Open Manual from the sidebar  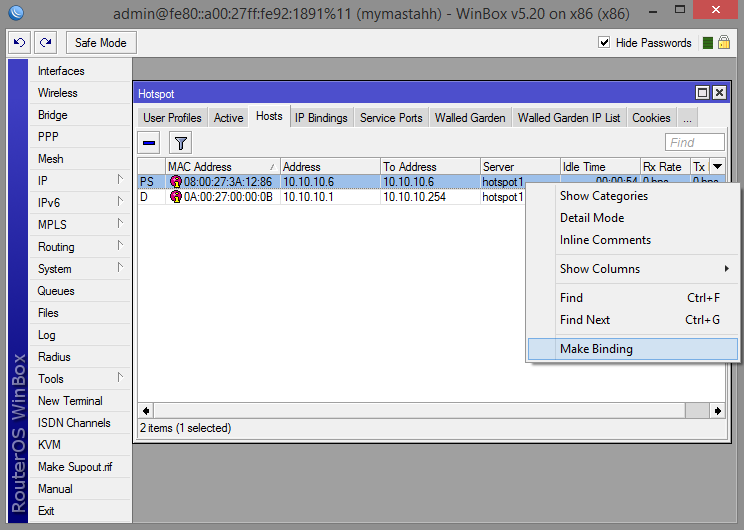tap(80, 489)
